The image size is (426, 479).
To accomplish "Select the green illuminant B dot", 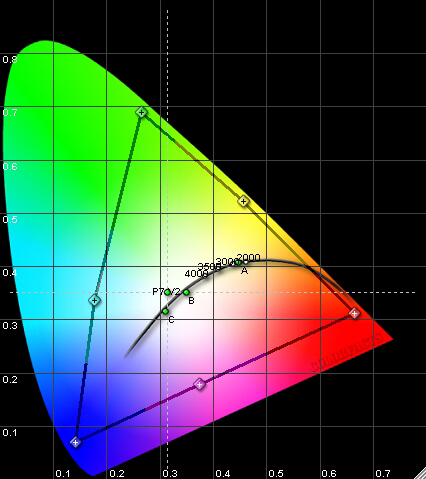I will pos(186,292).
